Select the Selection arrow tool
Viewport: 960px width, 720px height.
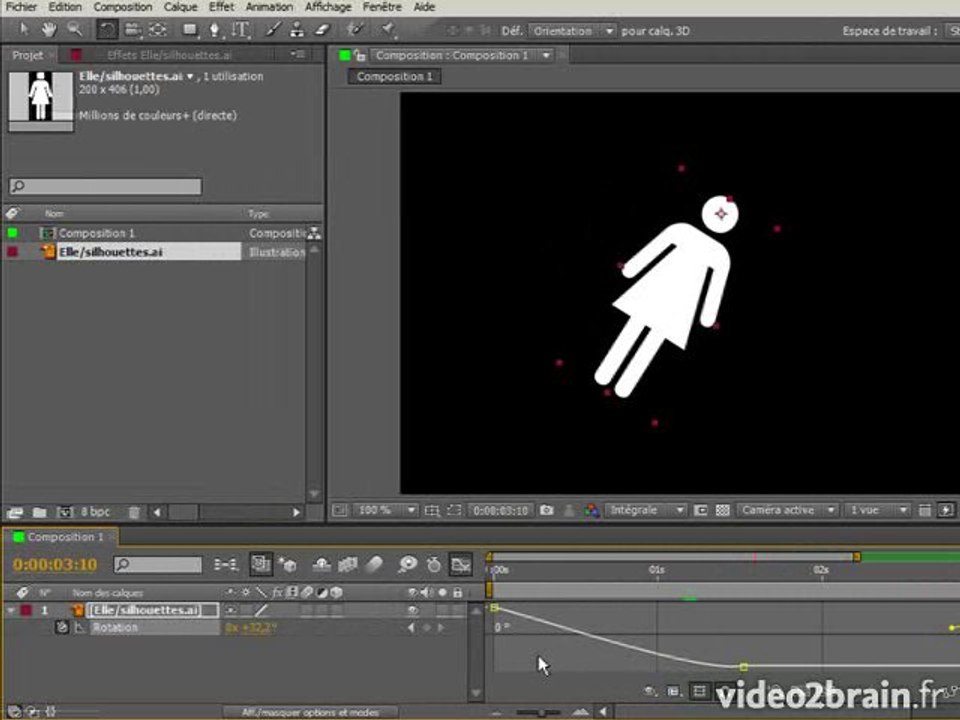(24, 29)
